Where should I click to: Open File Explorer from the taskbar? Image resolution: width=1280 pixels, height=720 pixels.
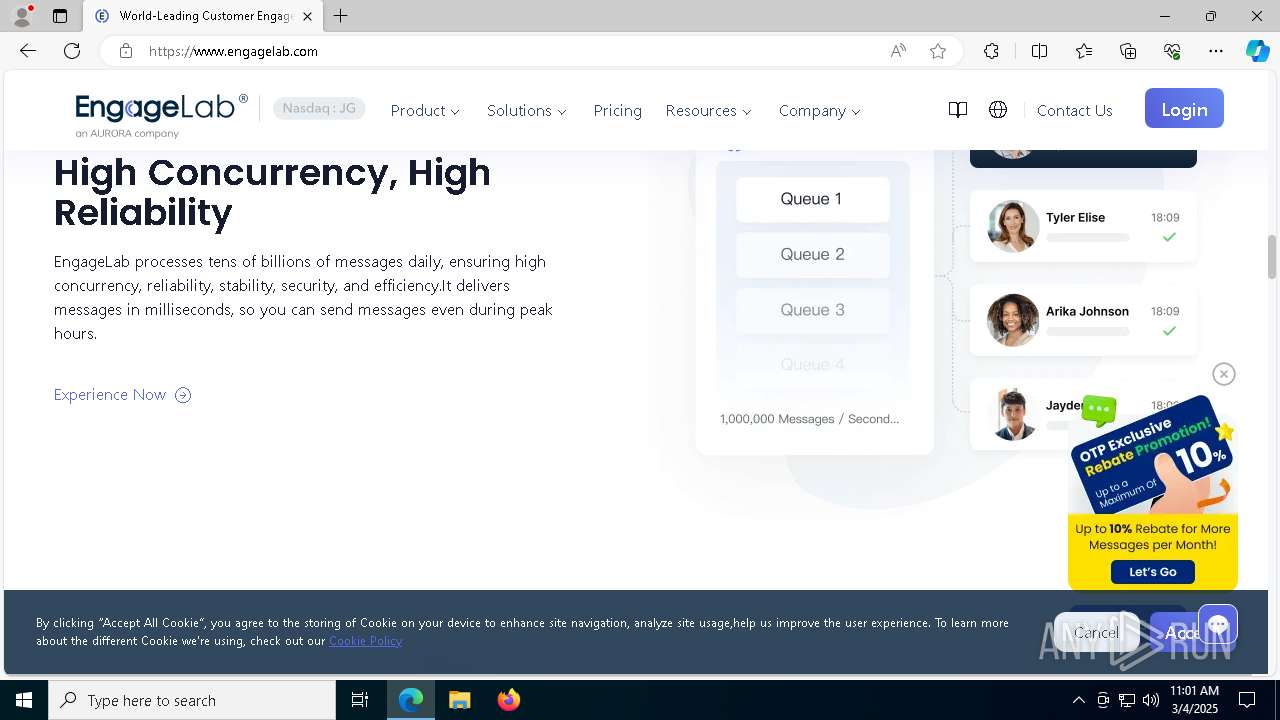460,700
